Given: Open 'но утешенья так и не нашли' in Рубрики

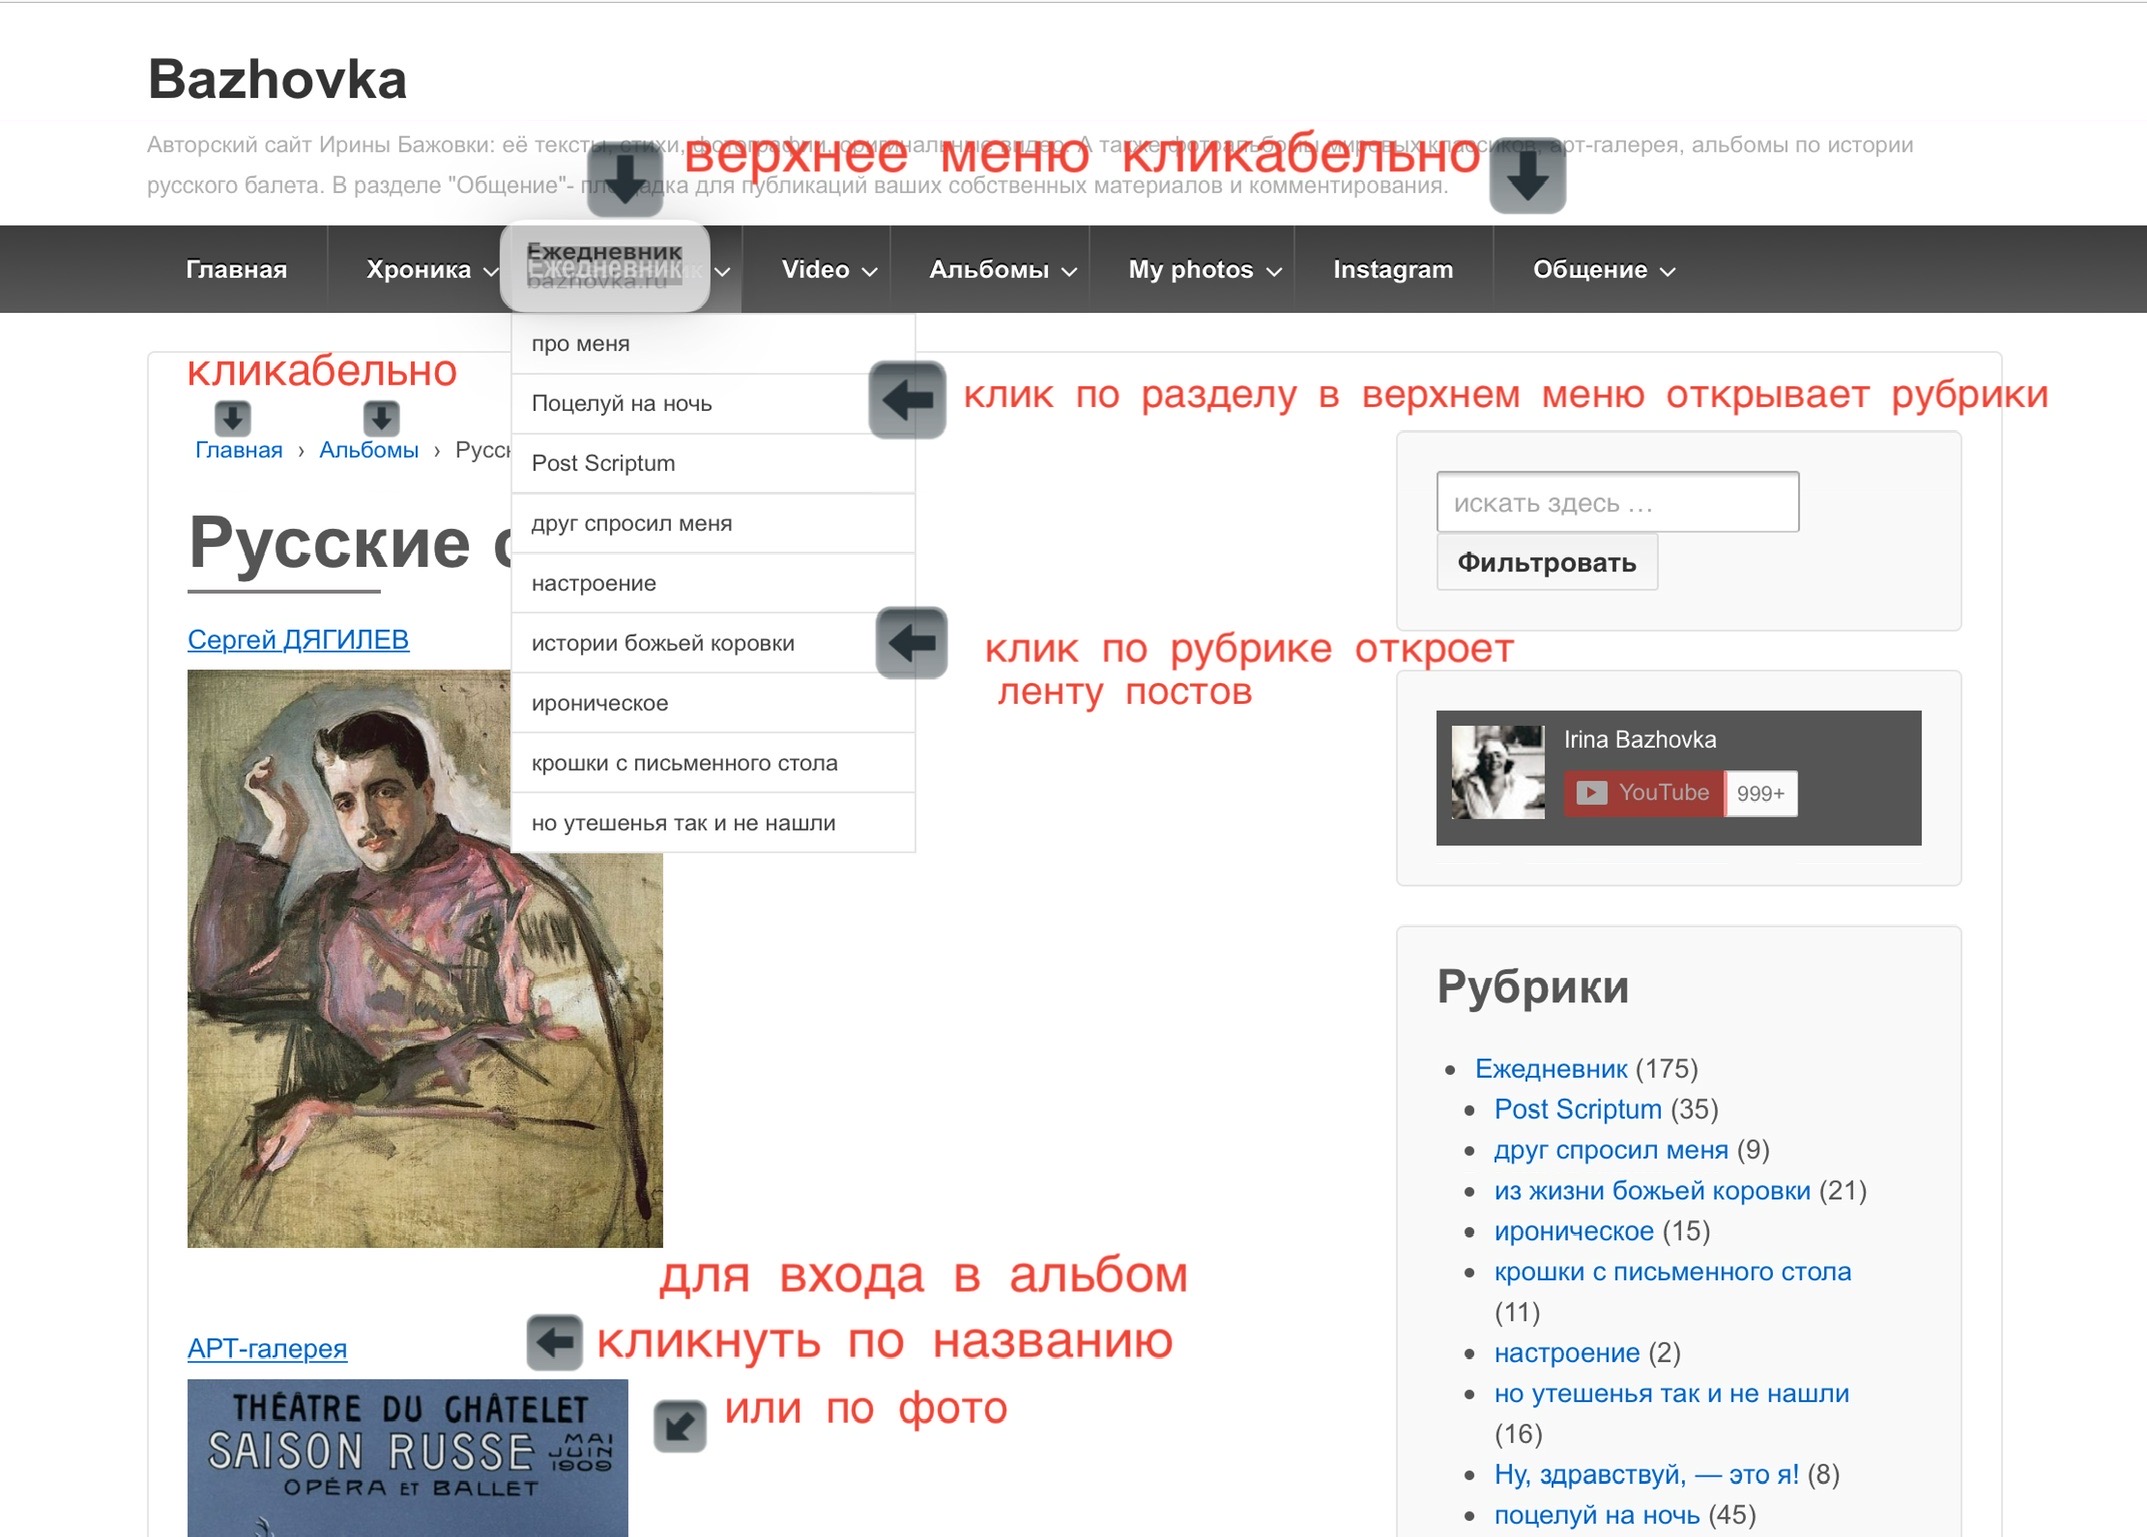Looking at the screenshot, I should (1672, 1394).
